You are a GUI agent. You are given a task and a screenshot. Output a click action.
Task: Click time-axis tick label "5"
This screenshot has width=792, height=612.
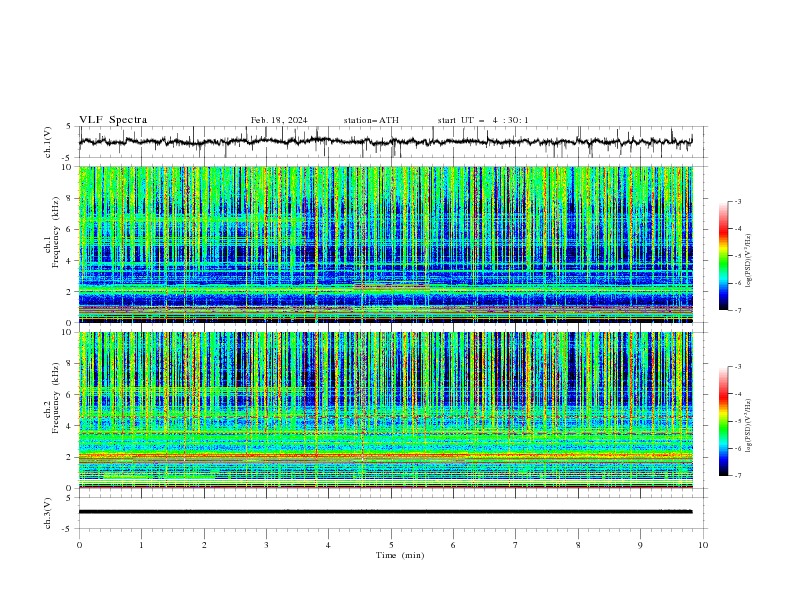click(x=391, y=545)
